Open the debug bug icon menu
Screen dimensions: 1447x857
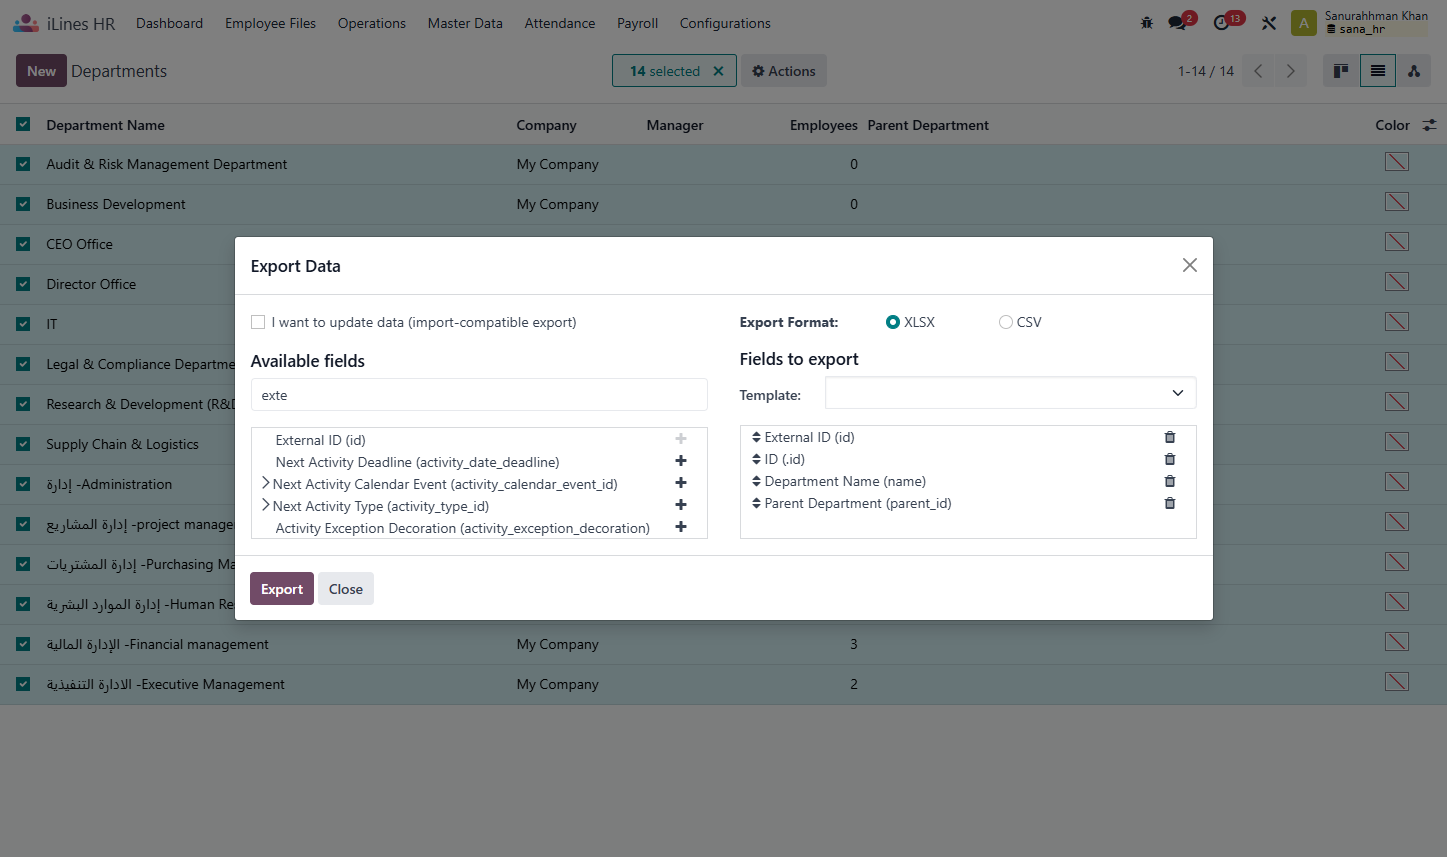[1147, 23]
